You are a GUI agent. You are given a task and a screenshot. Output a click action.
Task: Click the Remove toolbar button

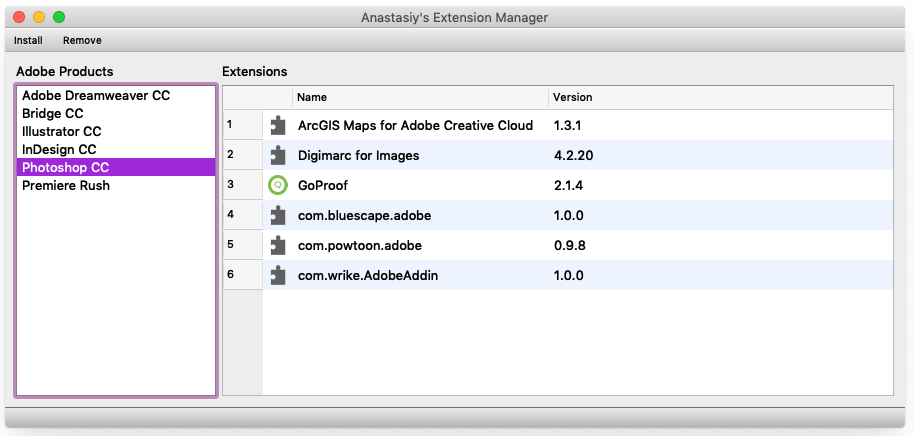click(x=82, y=41)
